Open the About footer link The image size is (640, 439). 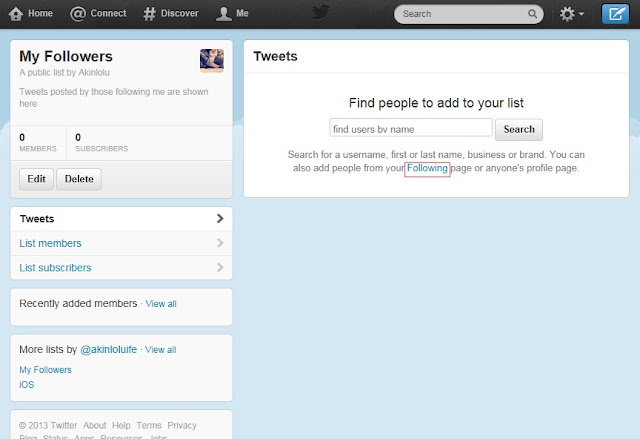(x=95, y=426)
